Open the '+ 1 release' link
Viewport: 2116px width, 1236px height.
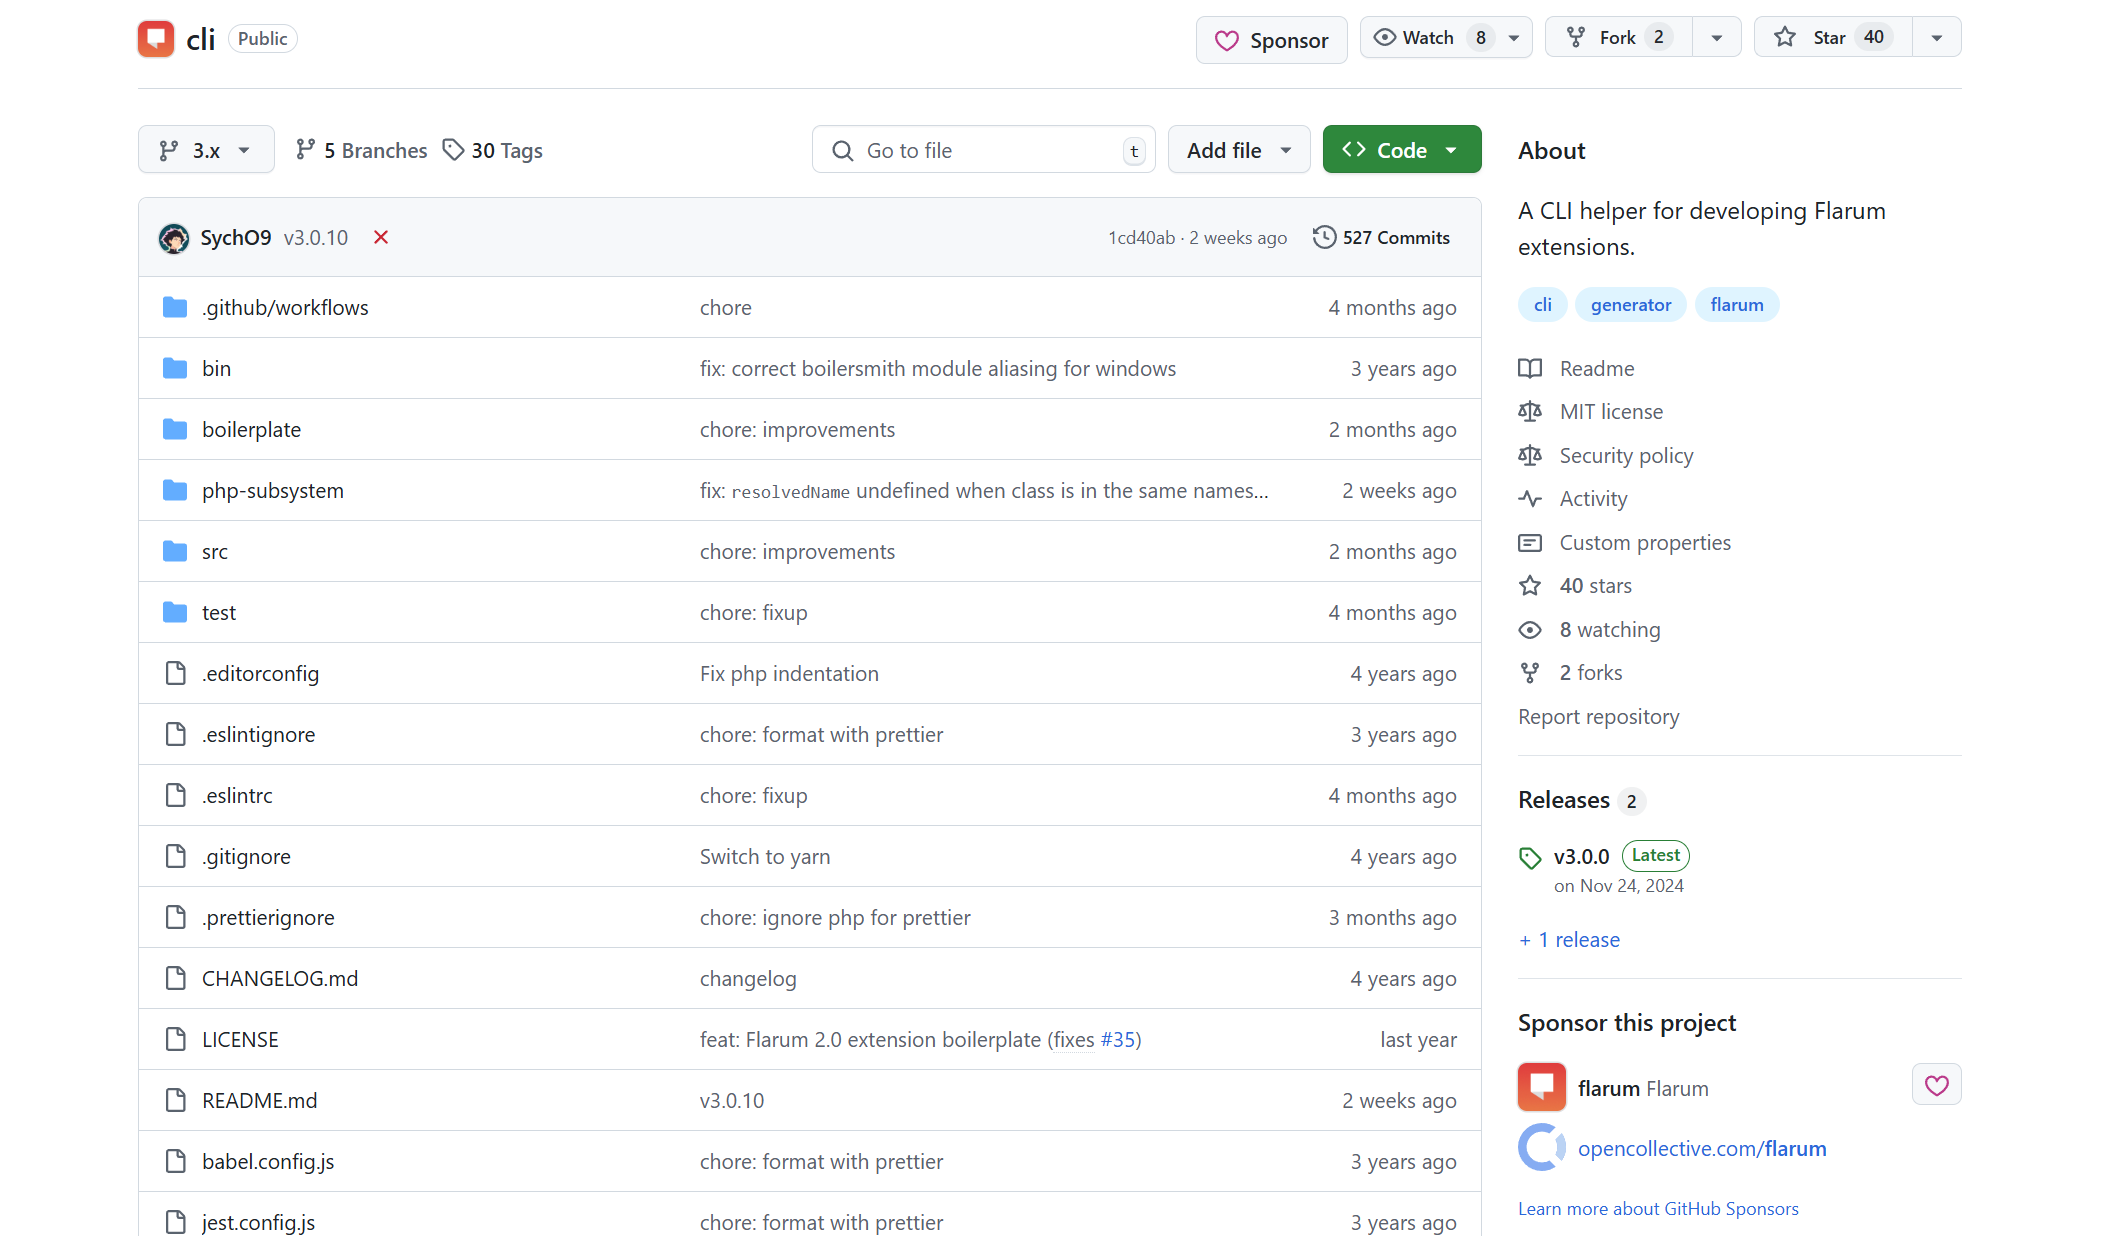[1569, 940]
